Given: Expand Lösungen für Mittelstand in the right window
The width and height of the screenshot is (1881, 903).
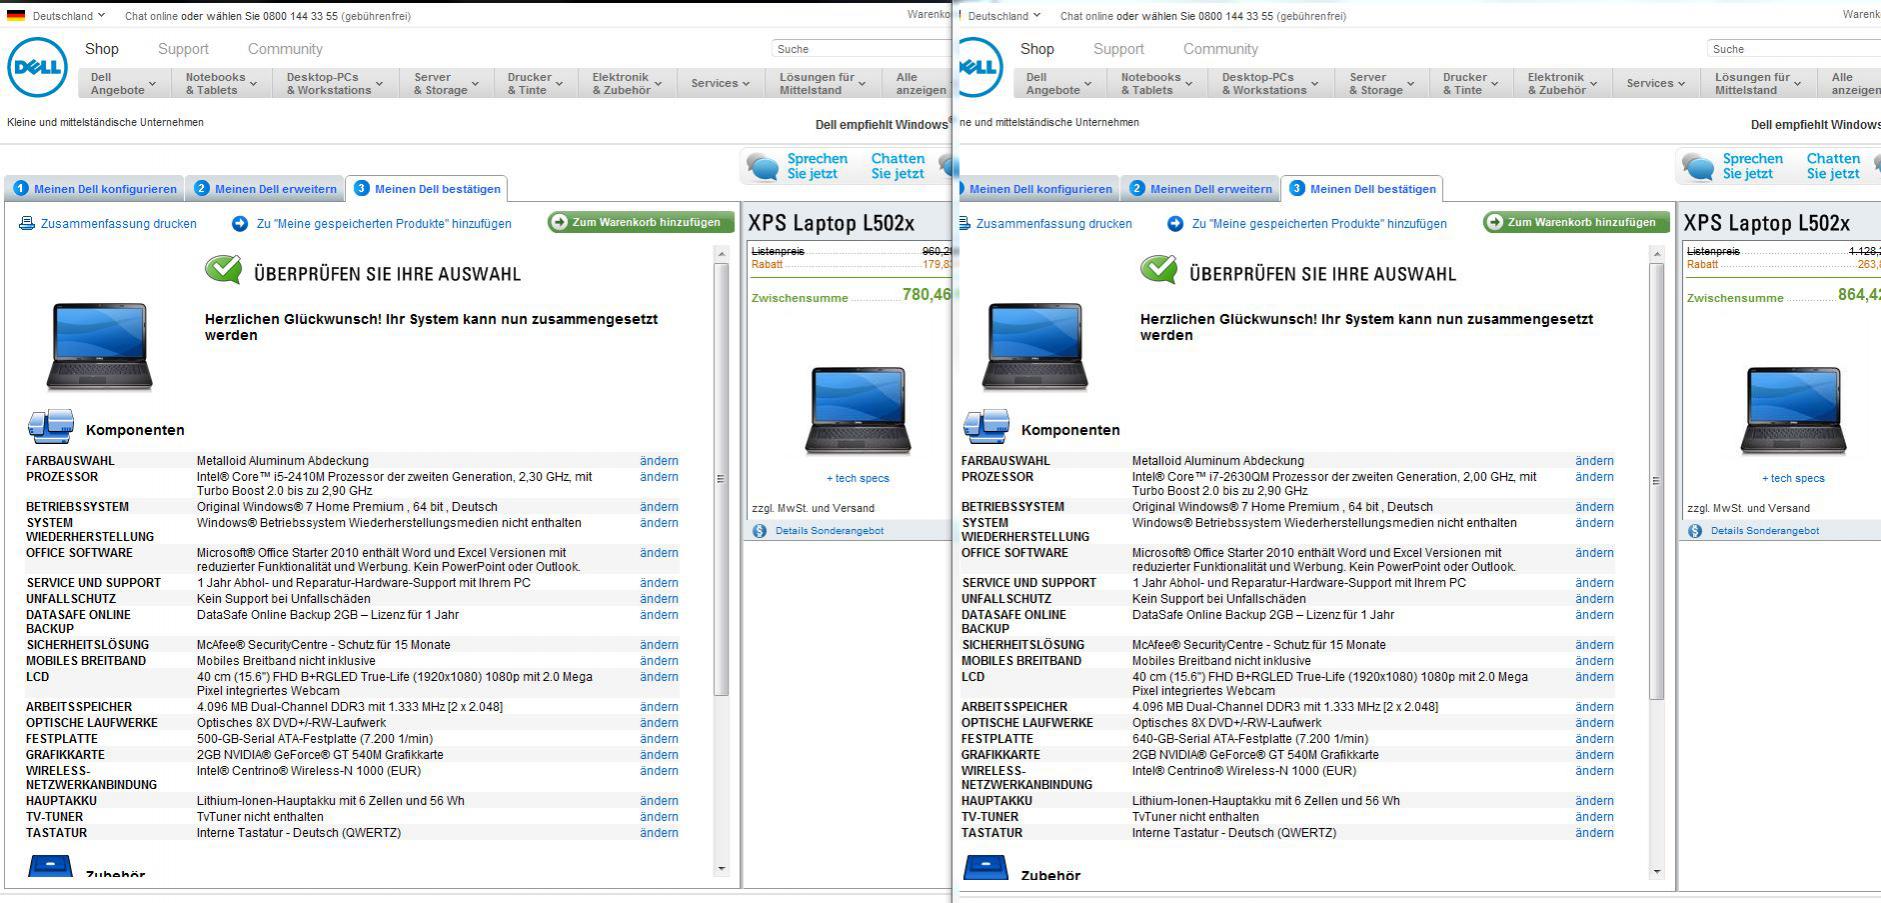Looking at the screenshot, I should [x=1758, y=83].
